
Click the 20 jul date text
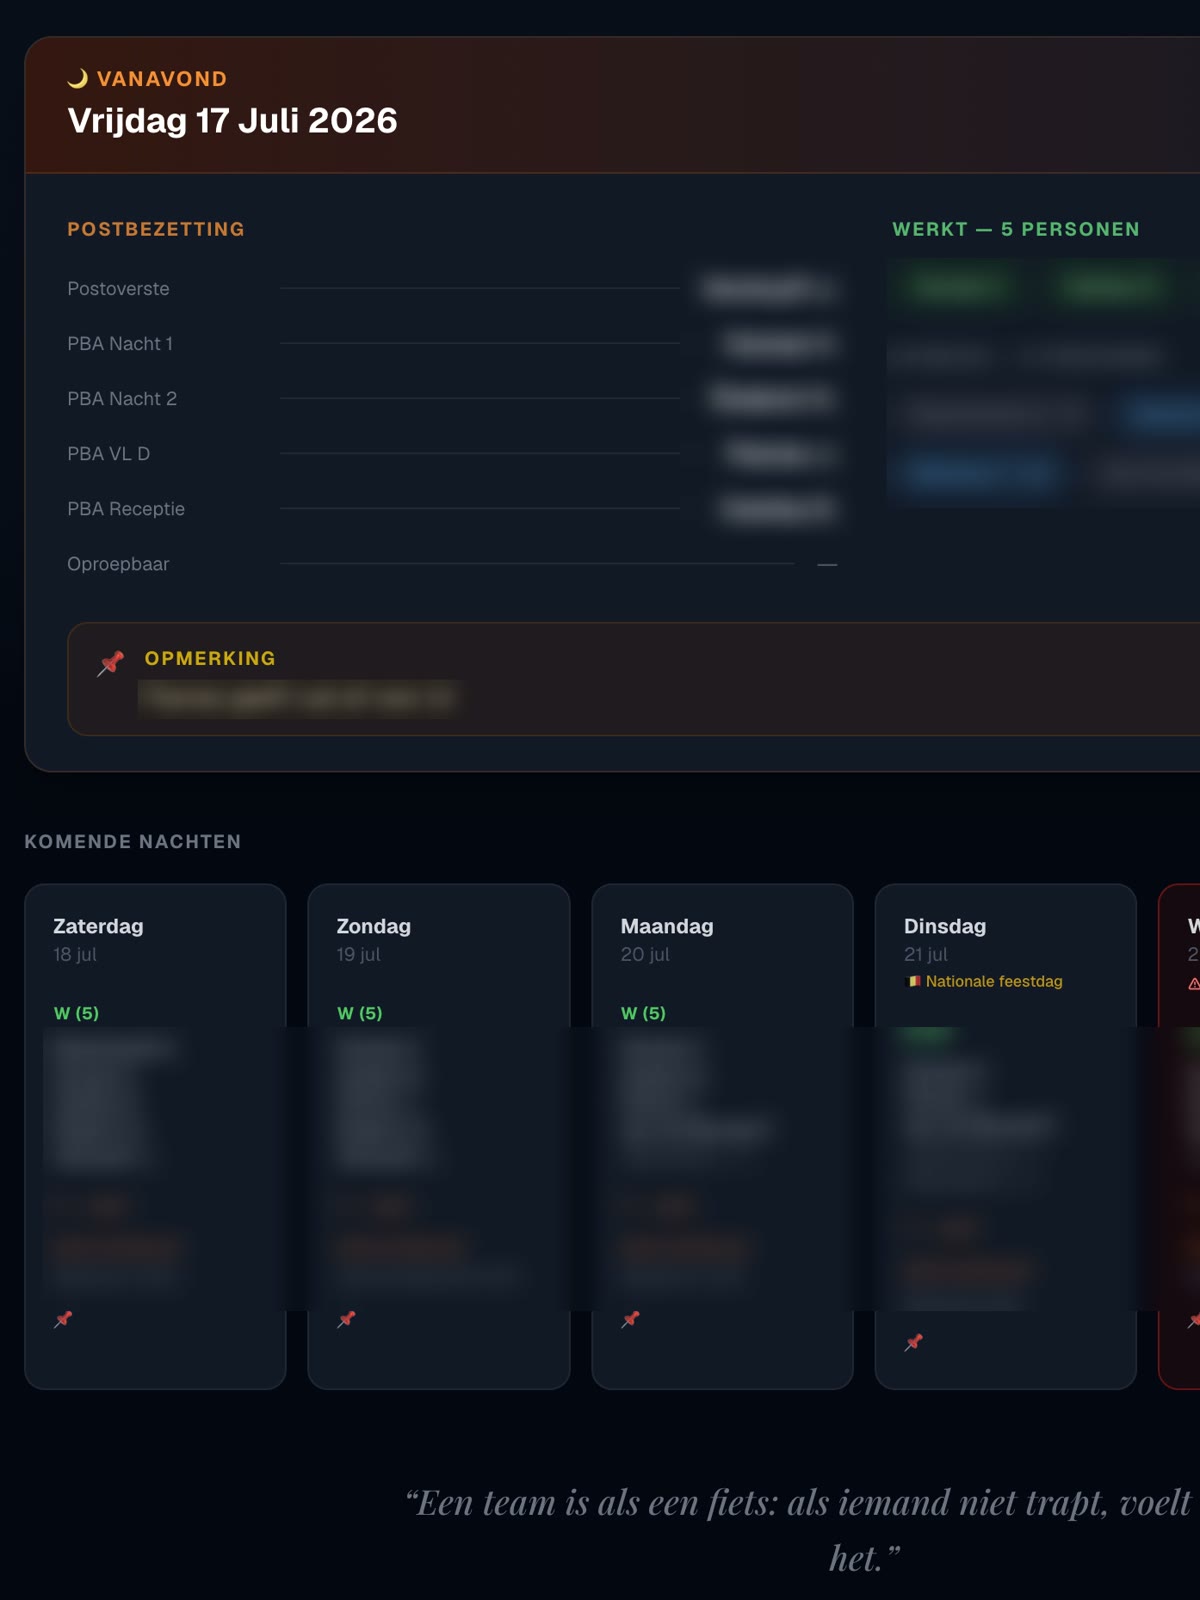tap(645, 954)
